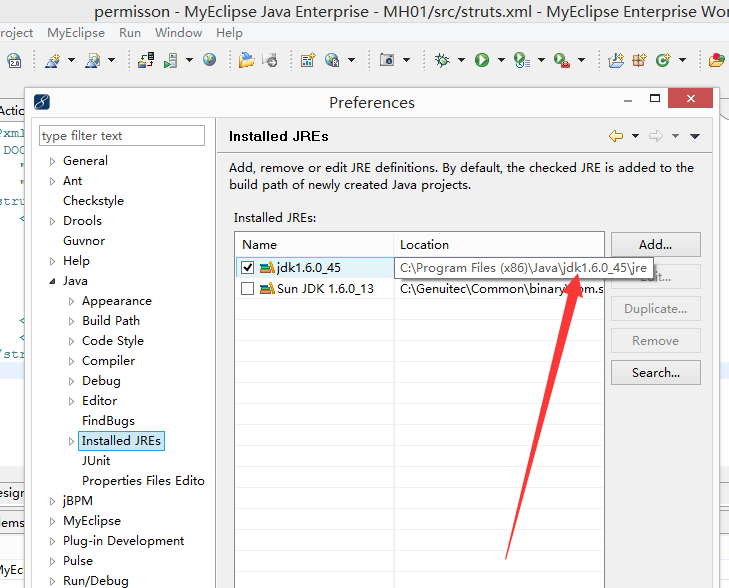This screenshot has height=588, width=729.
Task: Click the Search... button
Action: point(655,372)
